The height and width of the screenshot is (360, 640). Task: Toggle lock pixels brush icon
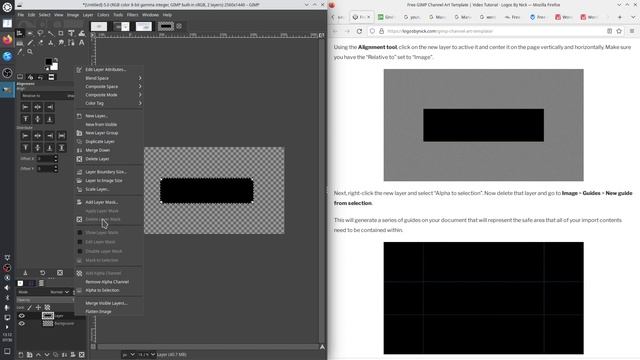(x=29, y=307)
